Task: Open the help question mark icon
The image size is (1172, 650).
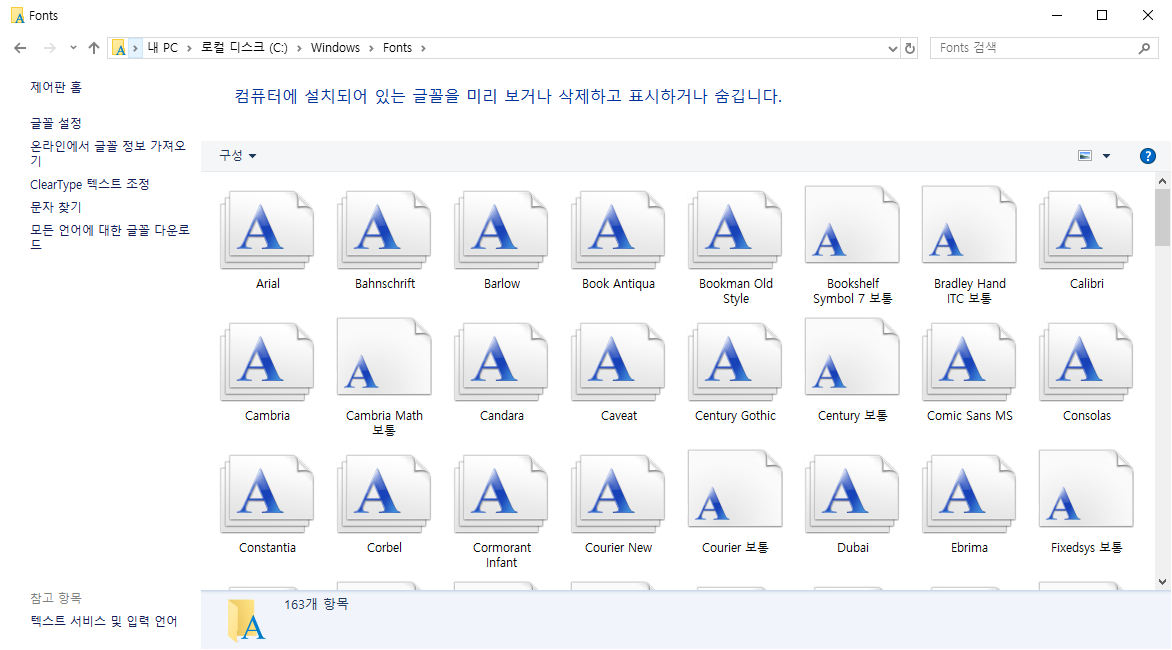Action: pyautogui.click(x=1147, y=155)
